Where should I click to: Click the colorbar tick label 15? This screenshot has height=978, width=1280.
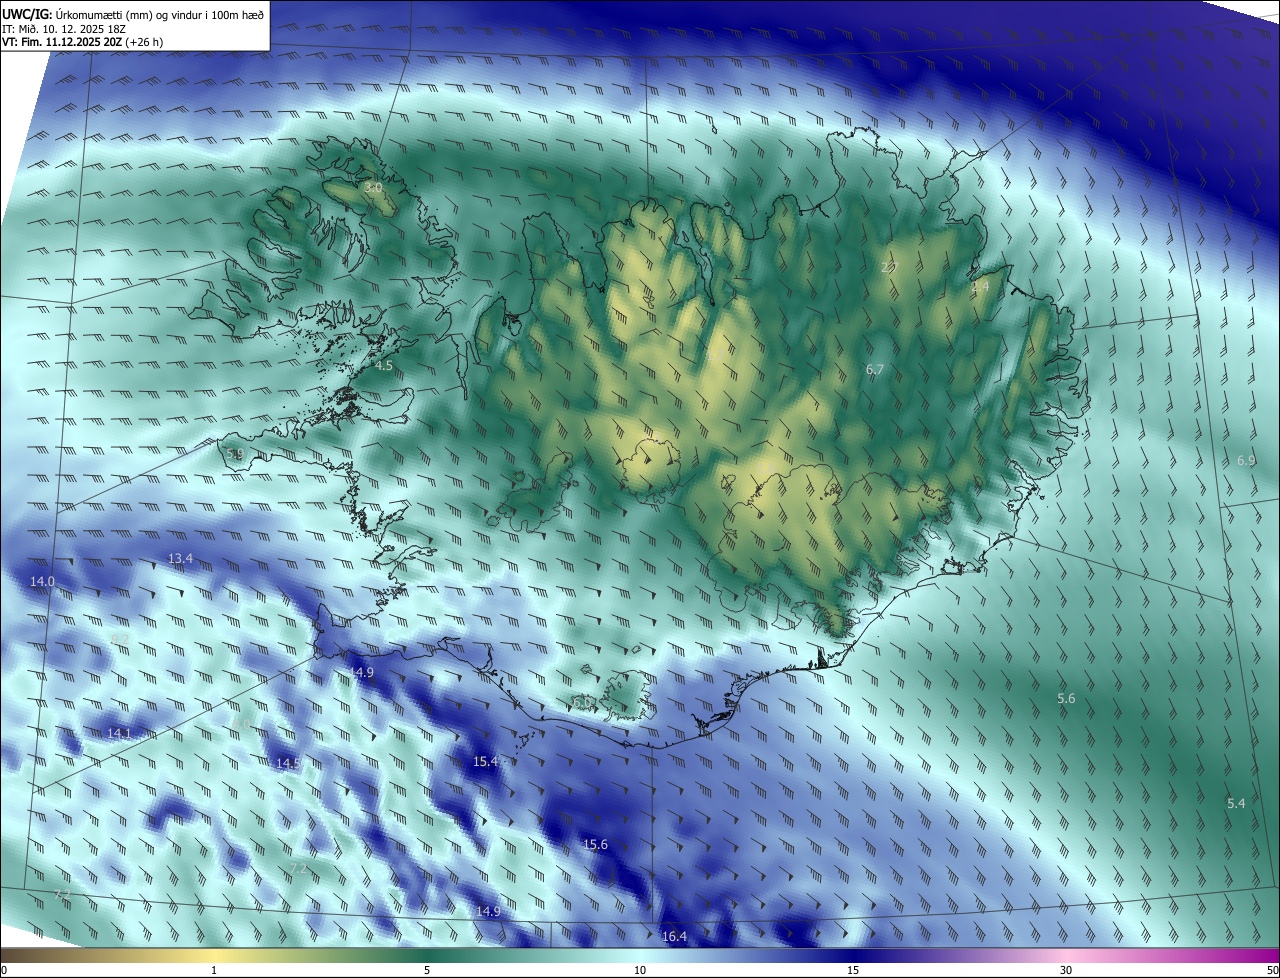pos(853,971)
